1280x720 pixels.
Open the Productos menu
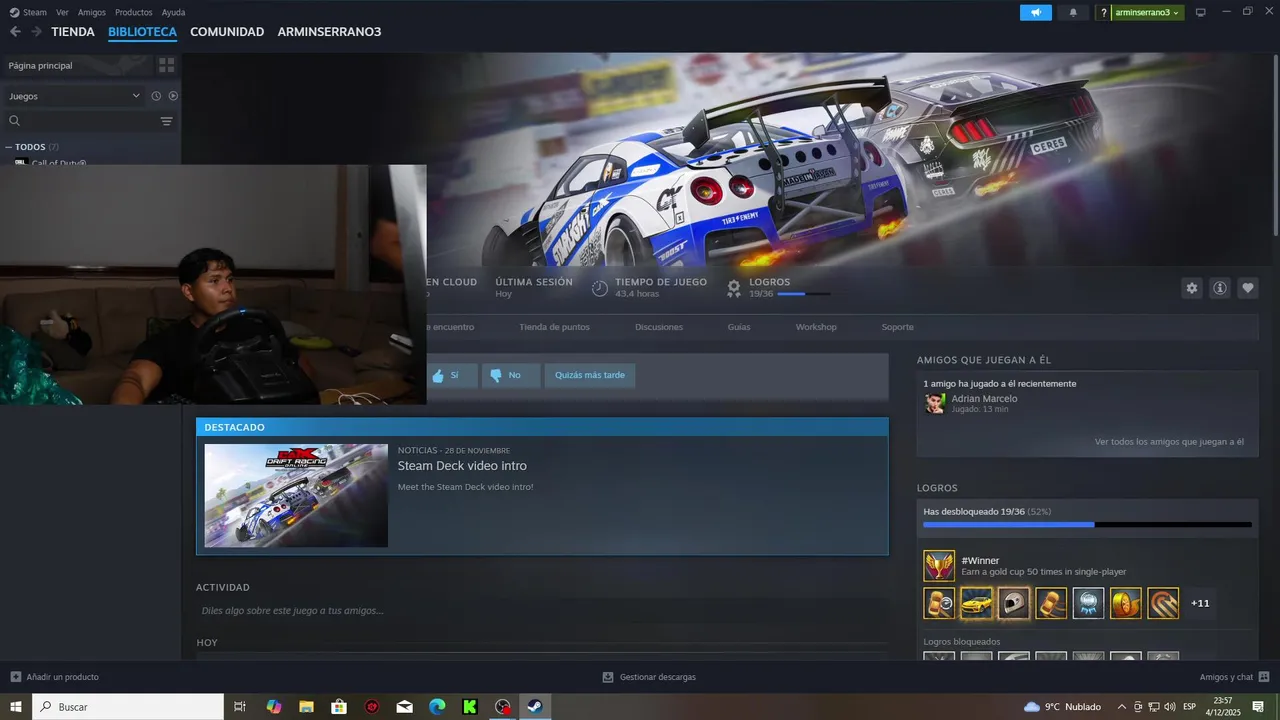pyautogui.click(x=134, y=12)
